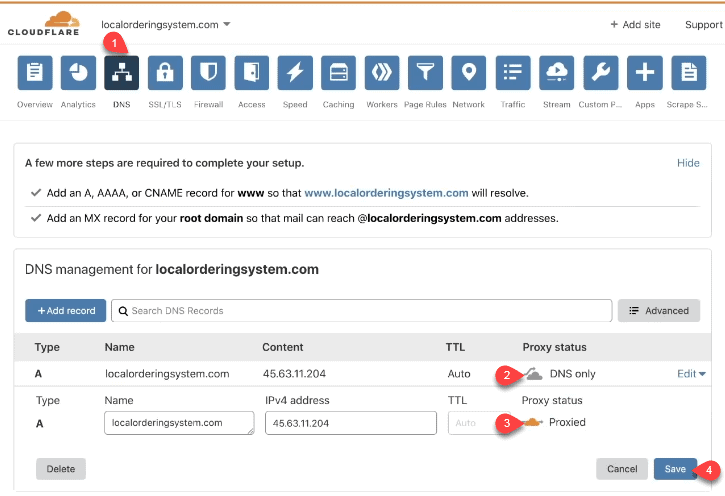725x496 pixels.
Task: Click the grey DNS only cloud
Action: 534,374
